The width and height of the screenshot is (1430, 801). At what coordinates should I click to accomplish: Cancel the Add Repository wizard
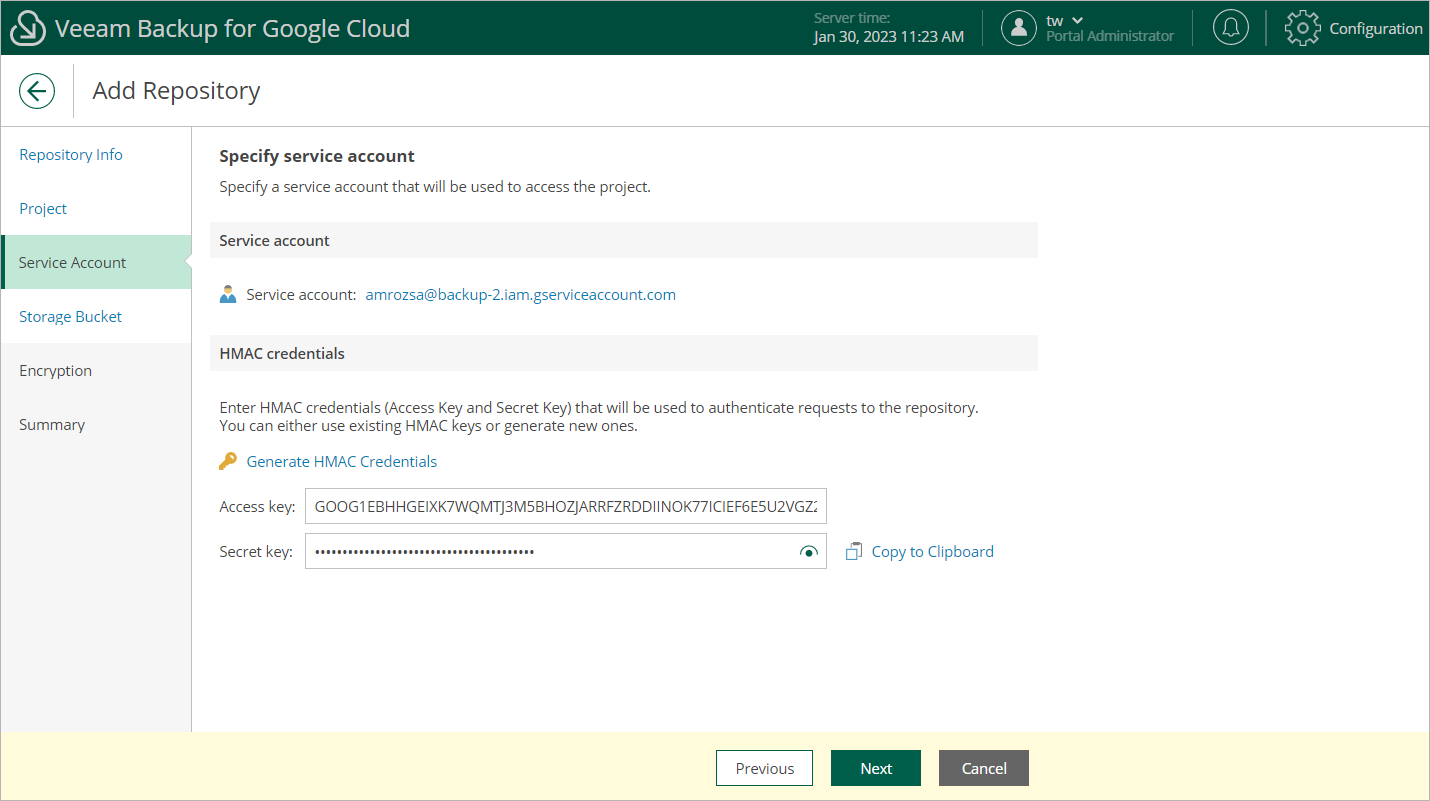coord(983,768)
